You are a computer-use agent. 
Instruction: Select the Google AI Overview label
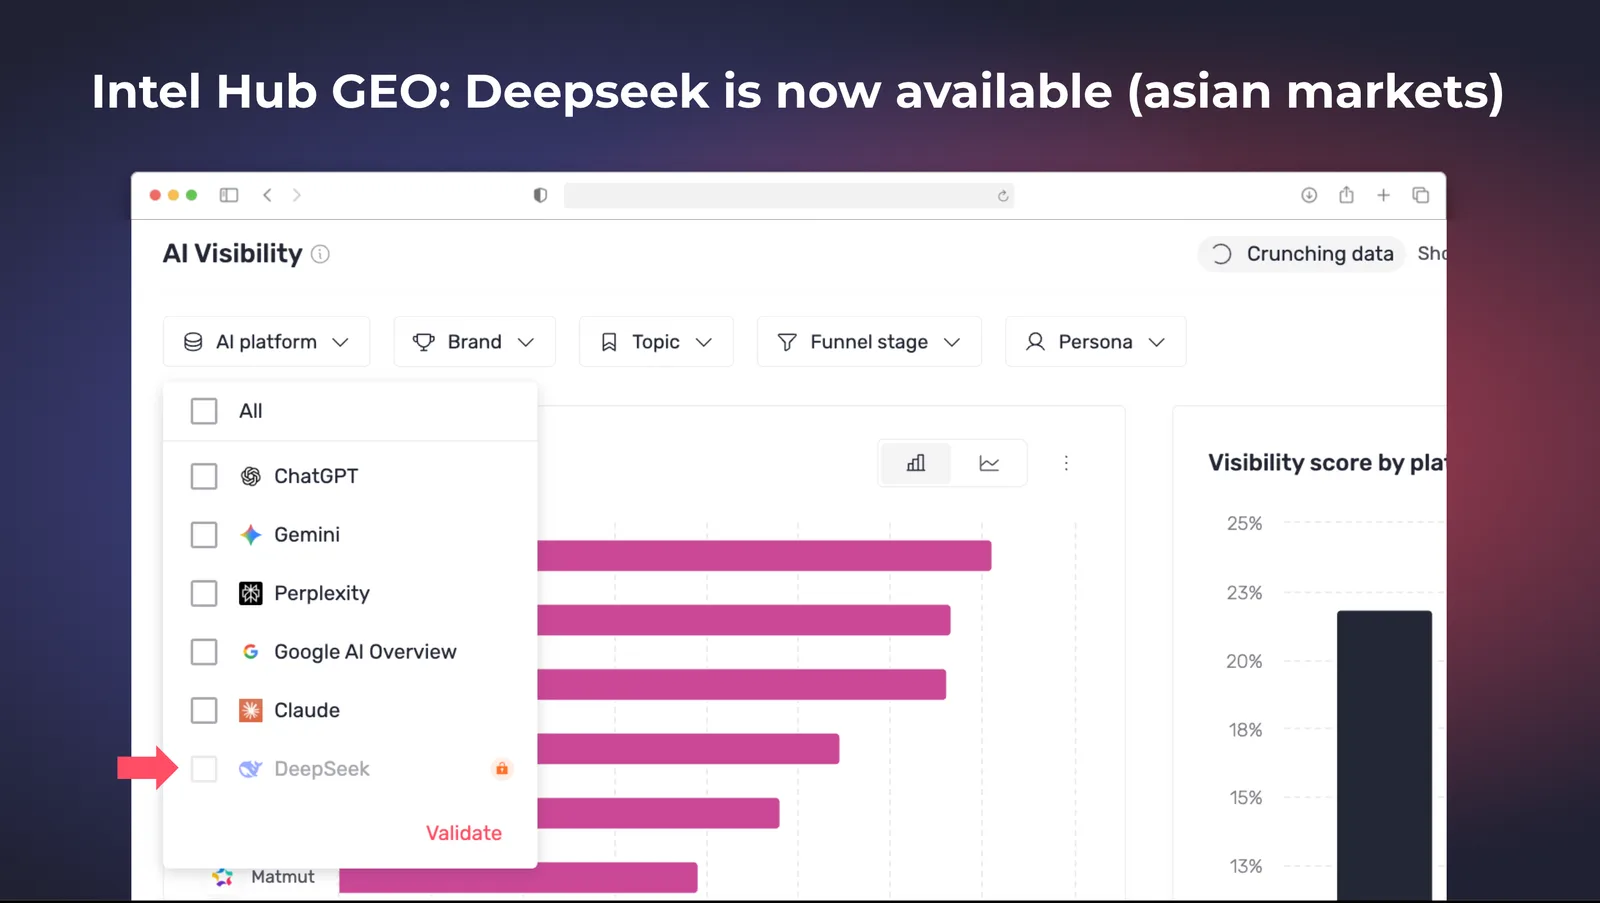365,652
